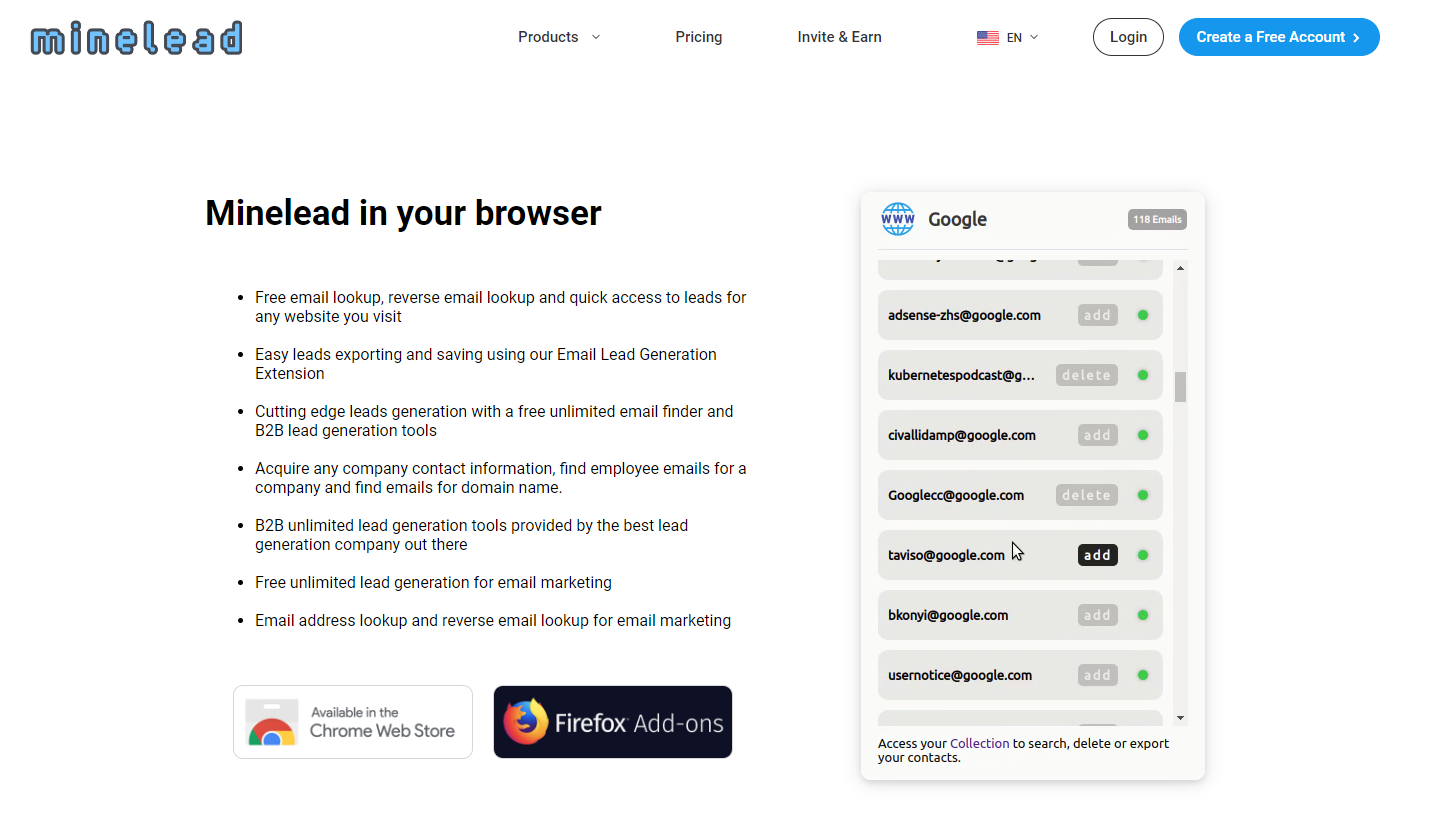Screen dimensions: 1433x829
Task: Click the 'Cutting edge leads generation' bullet
Action: (494, 421)
